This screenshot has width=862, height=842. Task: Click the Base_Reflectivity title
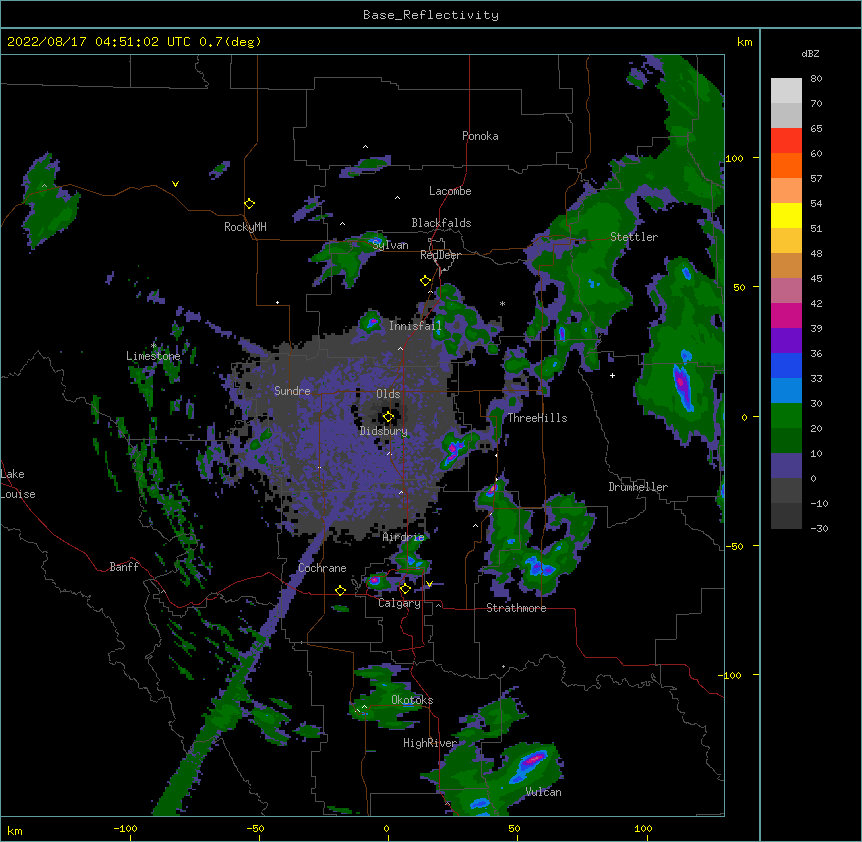click(x=431, y=15)
